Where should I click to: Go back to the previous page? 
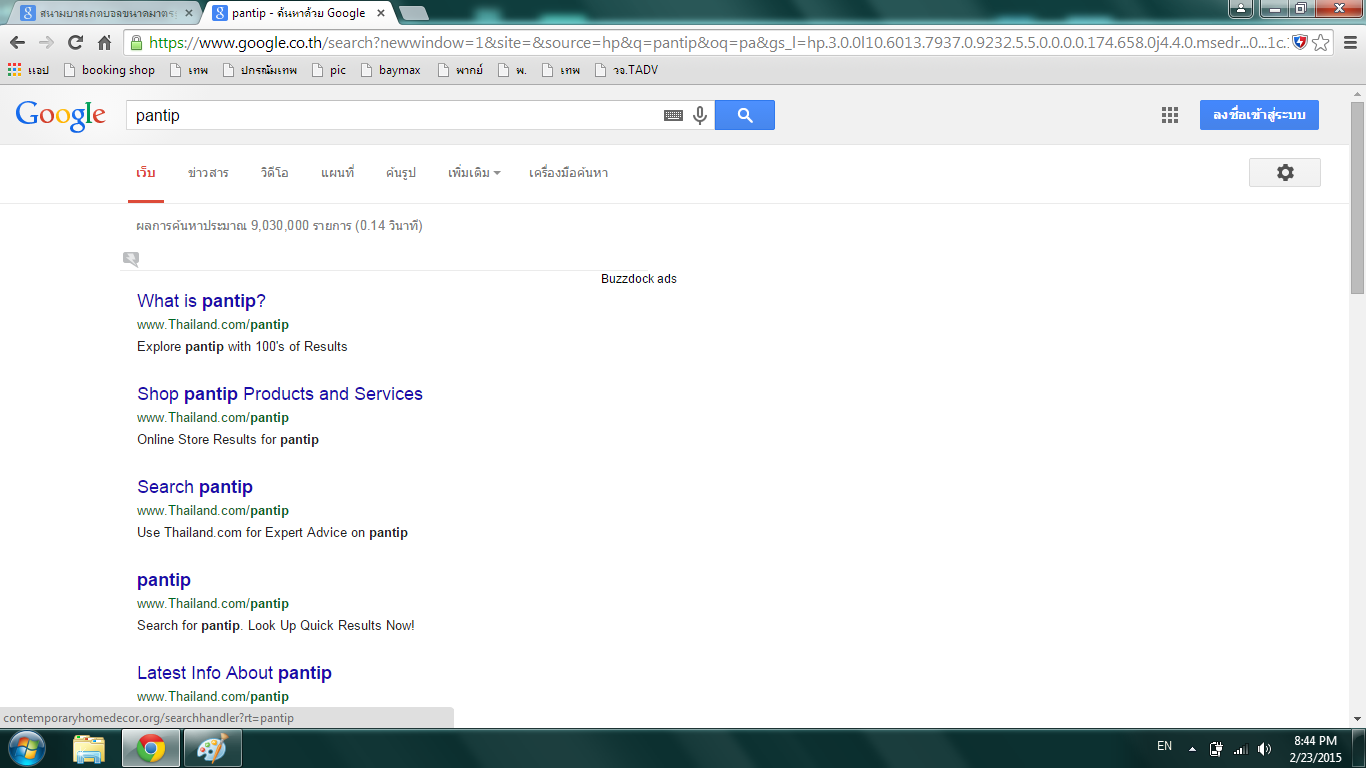pos(17,43)
